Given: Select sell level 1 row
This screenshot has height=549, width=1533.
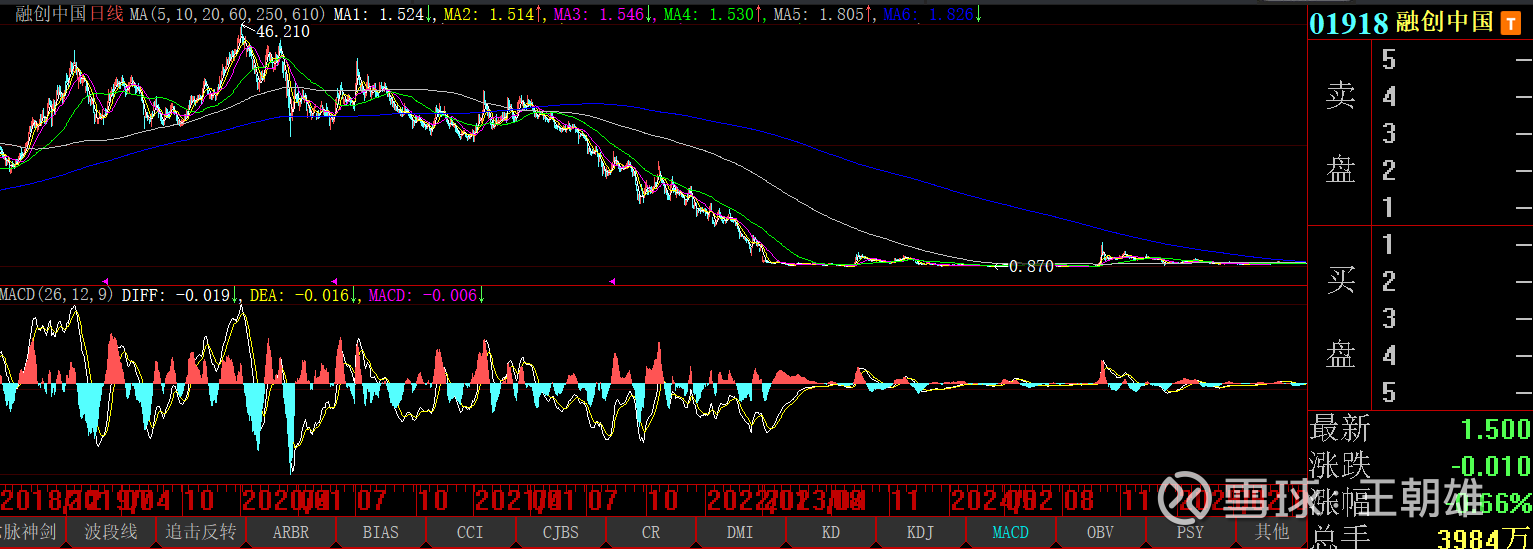Looking at the screenshot, I should click(1452, 208).
